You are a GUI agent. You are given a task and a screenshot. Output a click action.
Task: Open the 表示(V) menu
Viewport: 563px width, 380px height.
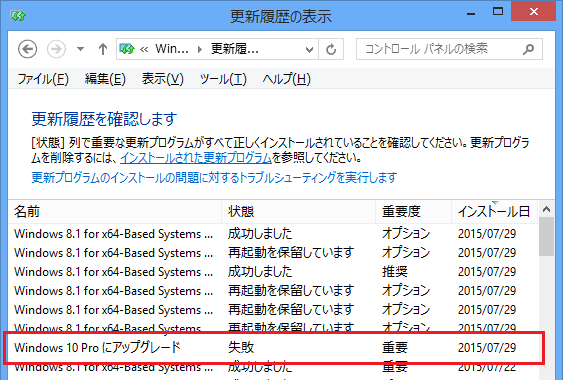click(162, 79)
